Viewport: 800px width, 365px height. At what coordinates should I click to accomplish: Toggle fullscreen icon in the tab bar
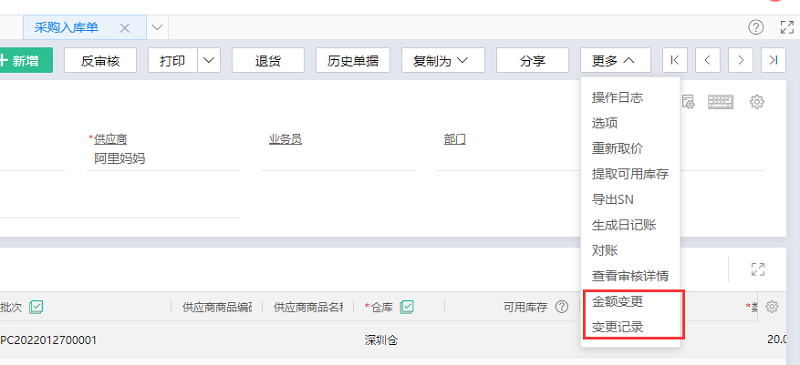[787, 28]
